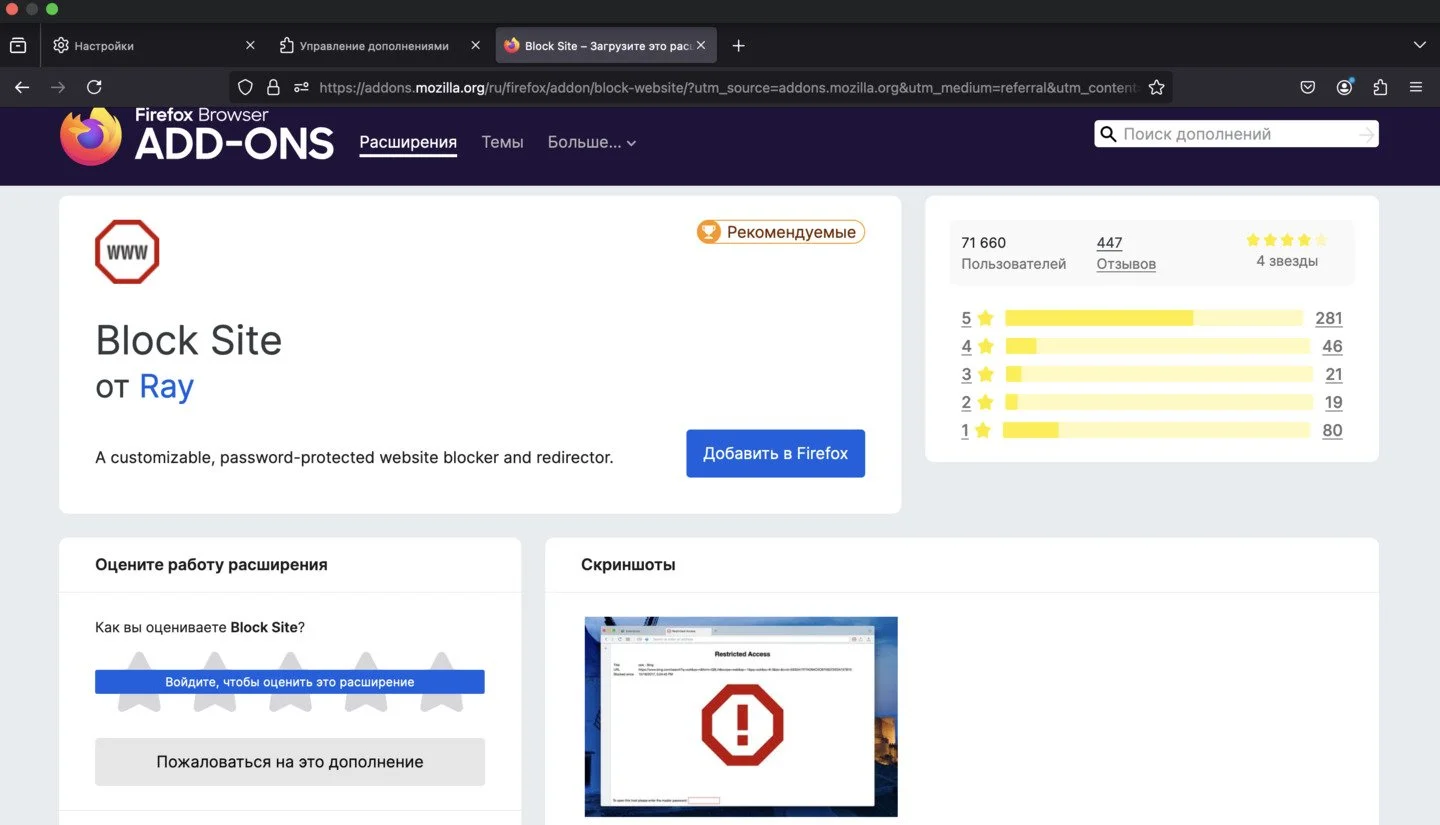Open the Firefox account icon

tap(1344, 87)
